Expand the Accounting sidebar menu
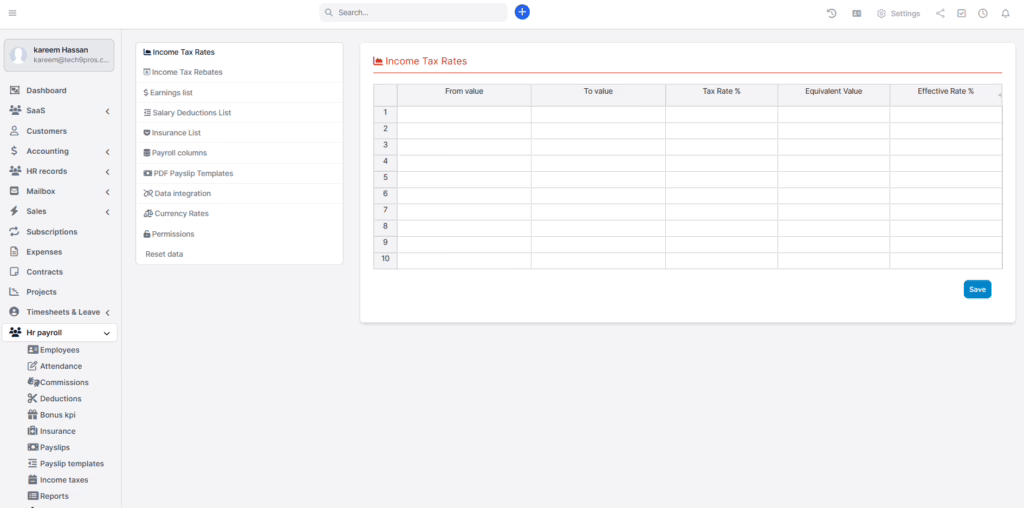The image size is (1024, 508). [x=60, y=151]
